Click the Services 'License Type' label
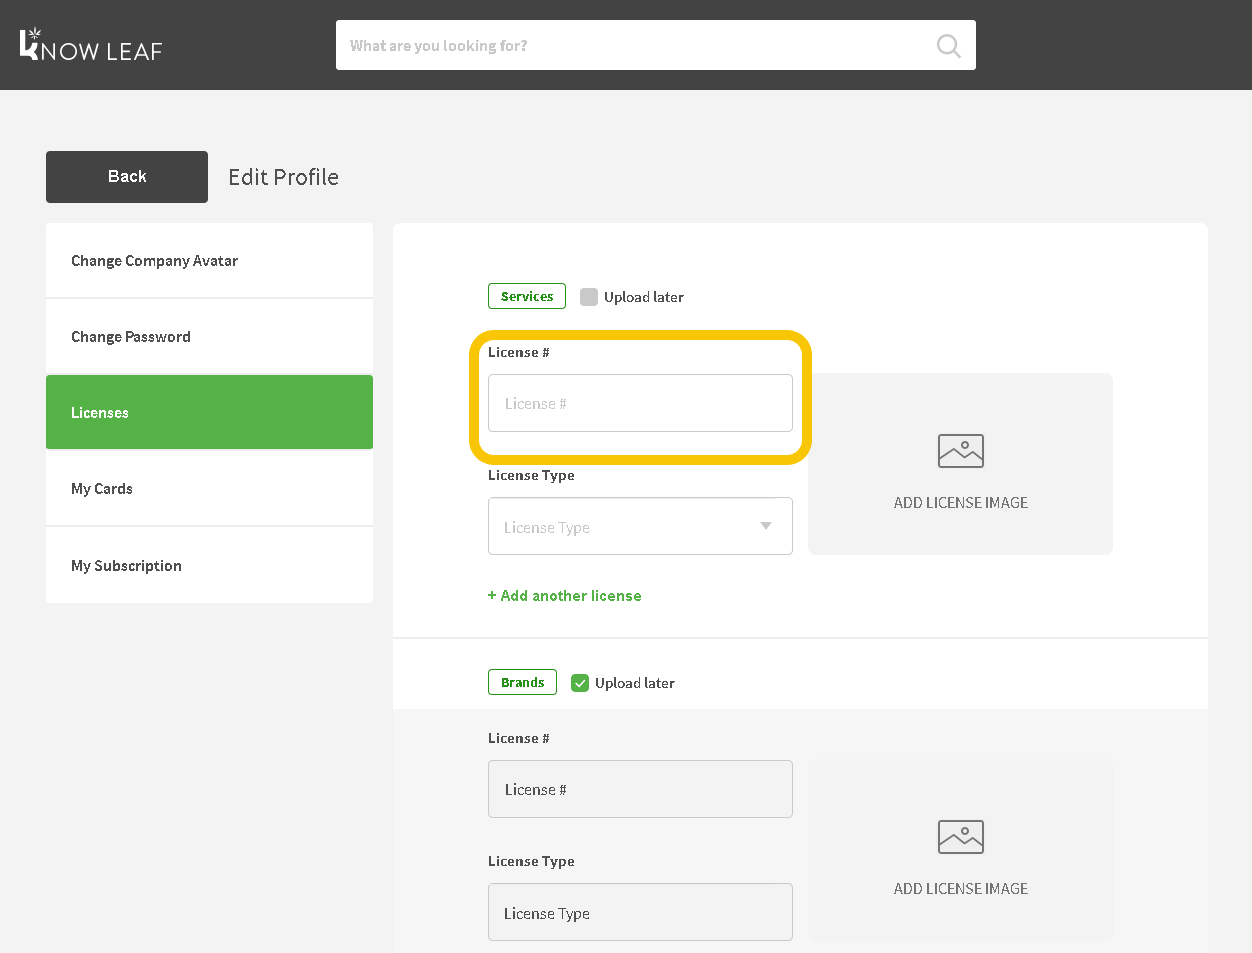This screenshot has height=953, width=1252. click(x=531, y=475)
